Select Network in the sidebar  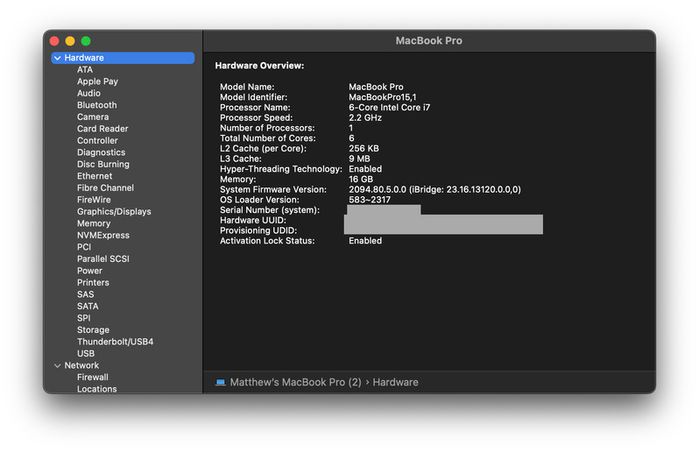click(x=82, y=365)
